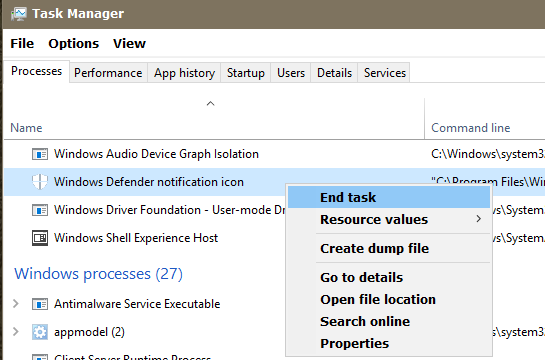
Task: Switch to the Startup tab
Action: 246,73
